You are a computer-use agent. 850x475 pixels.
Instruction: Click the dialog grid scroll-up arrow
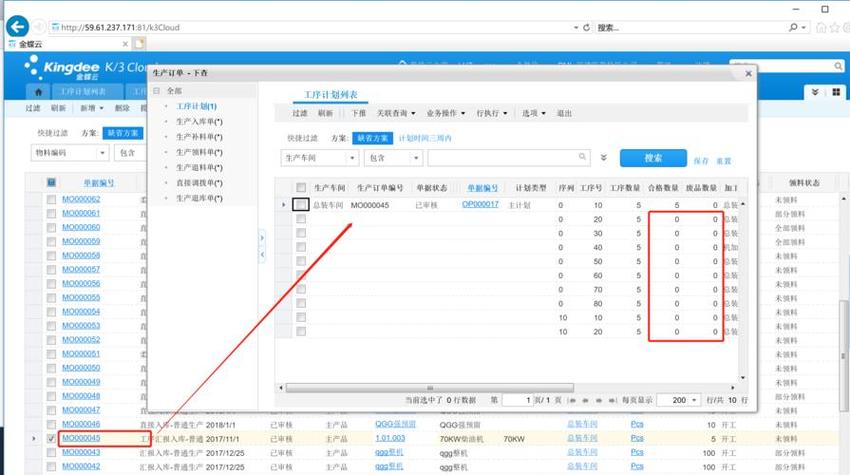tap(743, 204)
